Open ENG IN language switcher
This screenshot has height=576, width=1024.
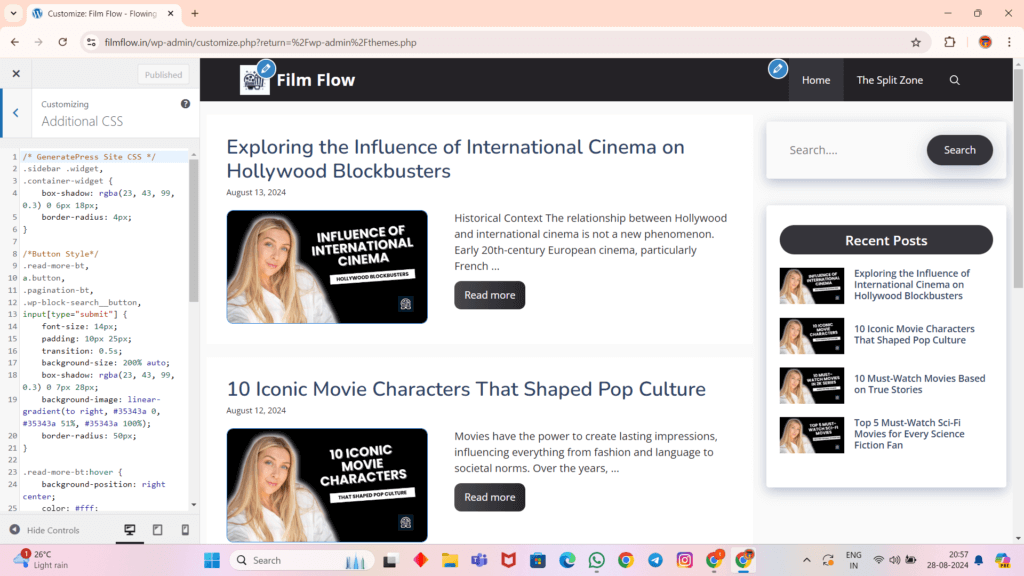pos(853,560)
